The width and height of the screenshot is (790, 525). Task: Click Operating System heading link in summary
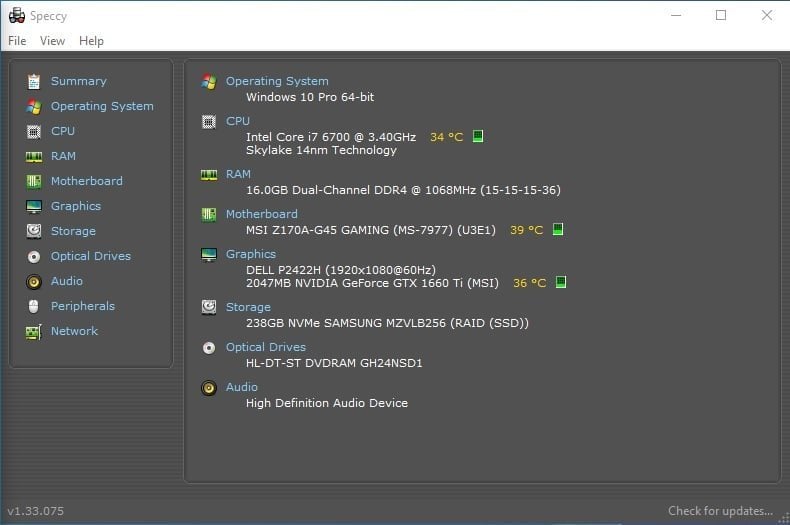[x=277, y=81]
